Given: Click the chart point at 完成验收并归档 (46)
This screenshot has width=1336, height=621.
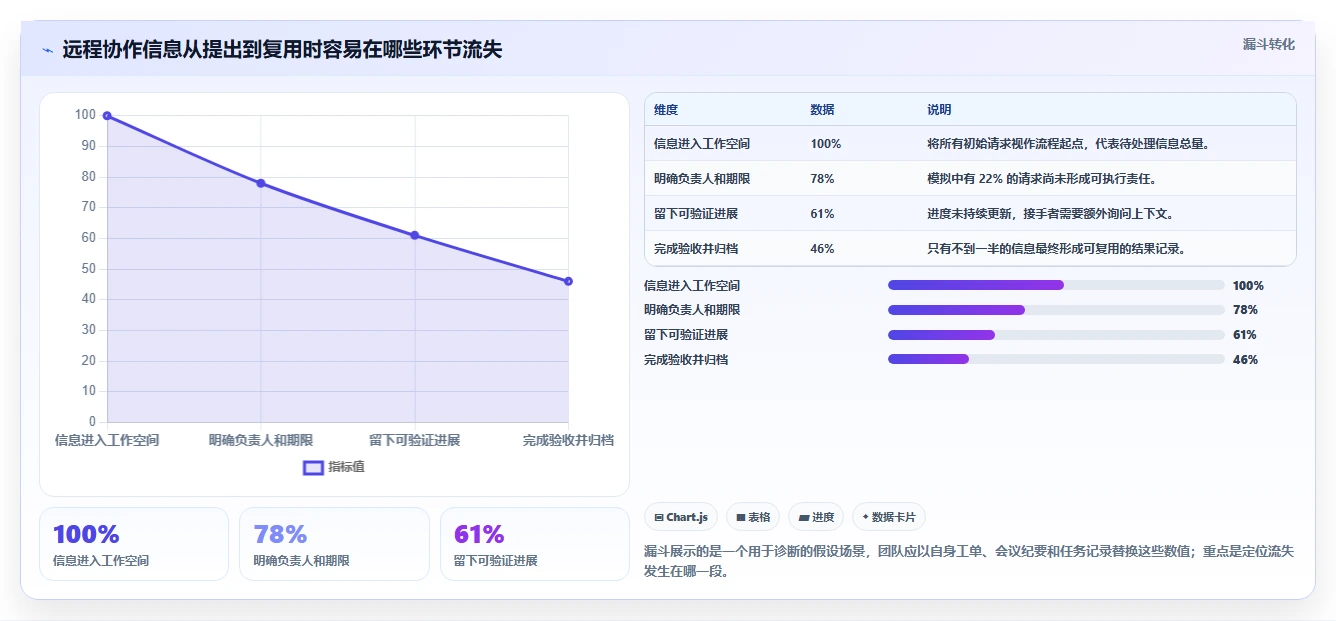Looking at the screenshot, I should 568,281.
